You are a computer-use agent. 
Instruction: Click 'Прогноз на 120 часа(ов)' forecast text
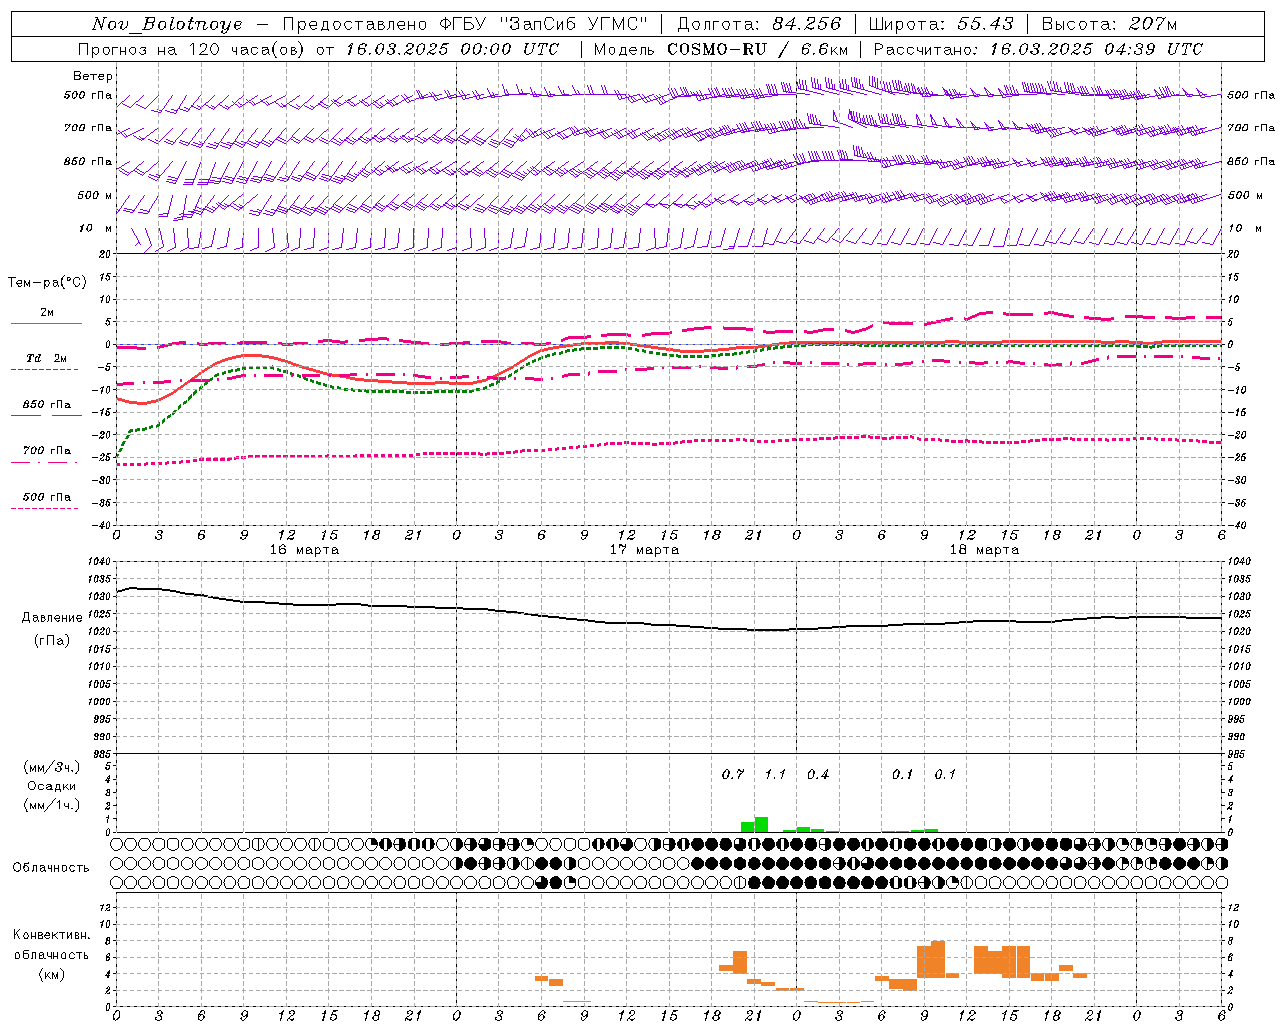tap(192, 49)
